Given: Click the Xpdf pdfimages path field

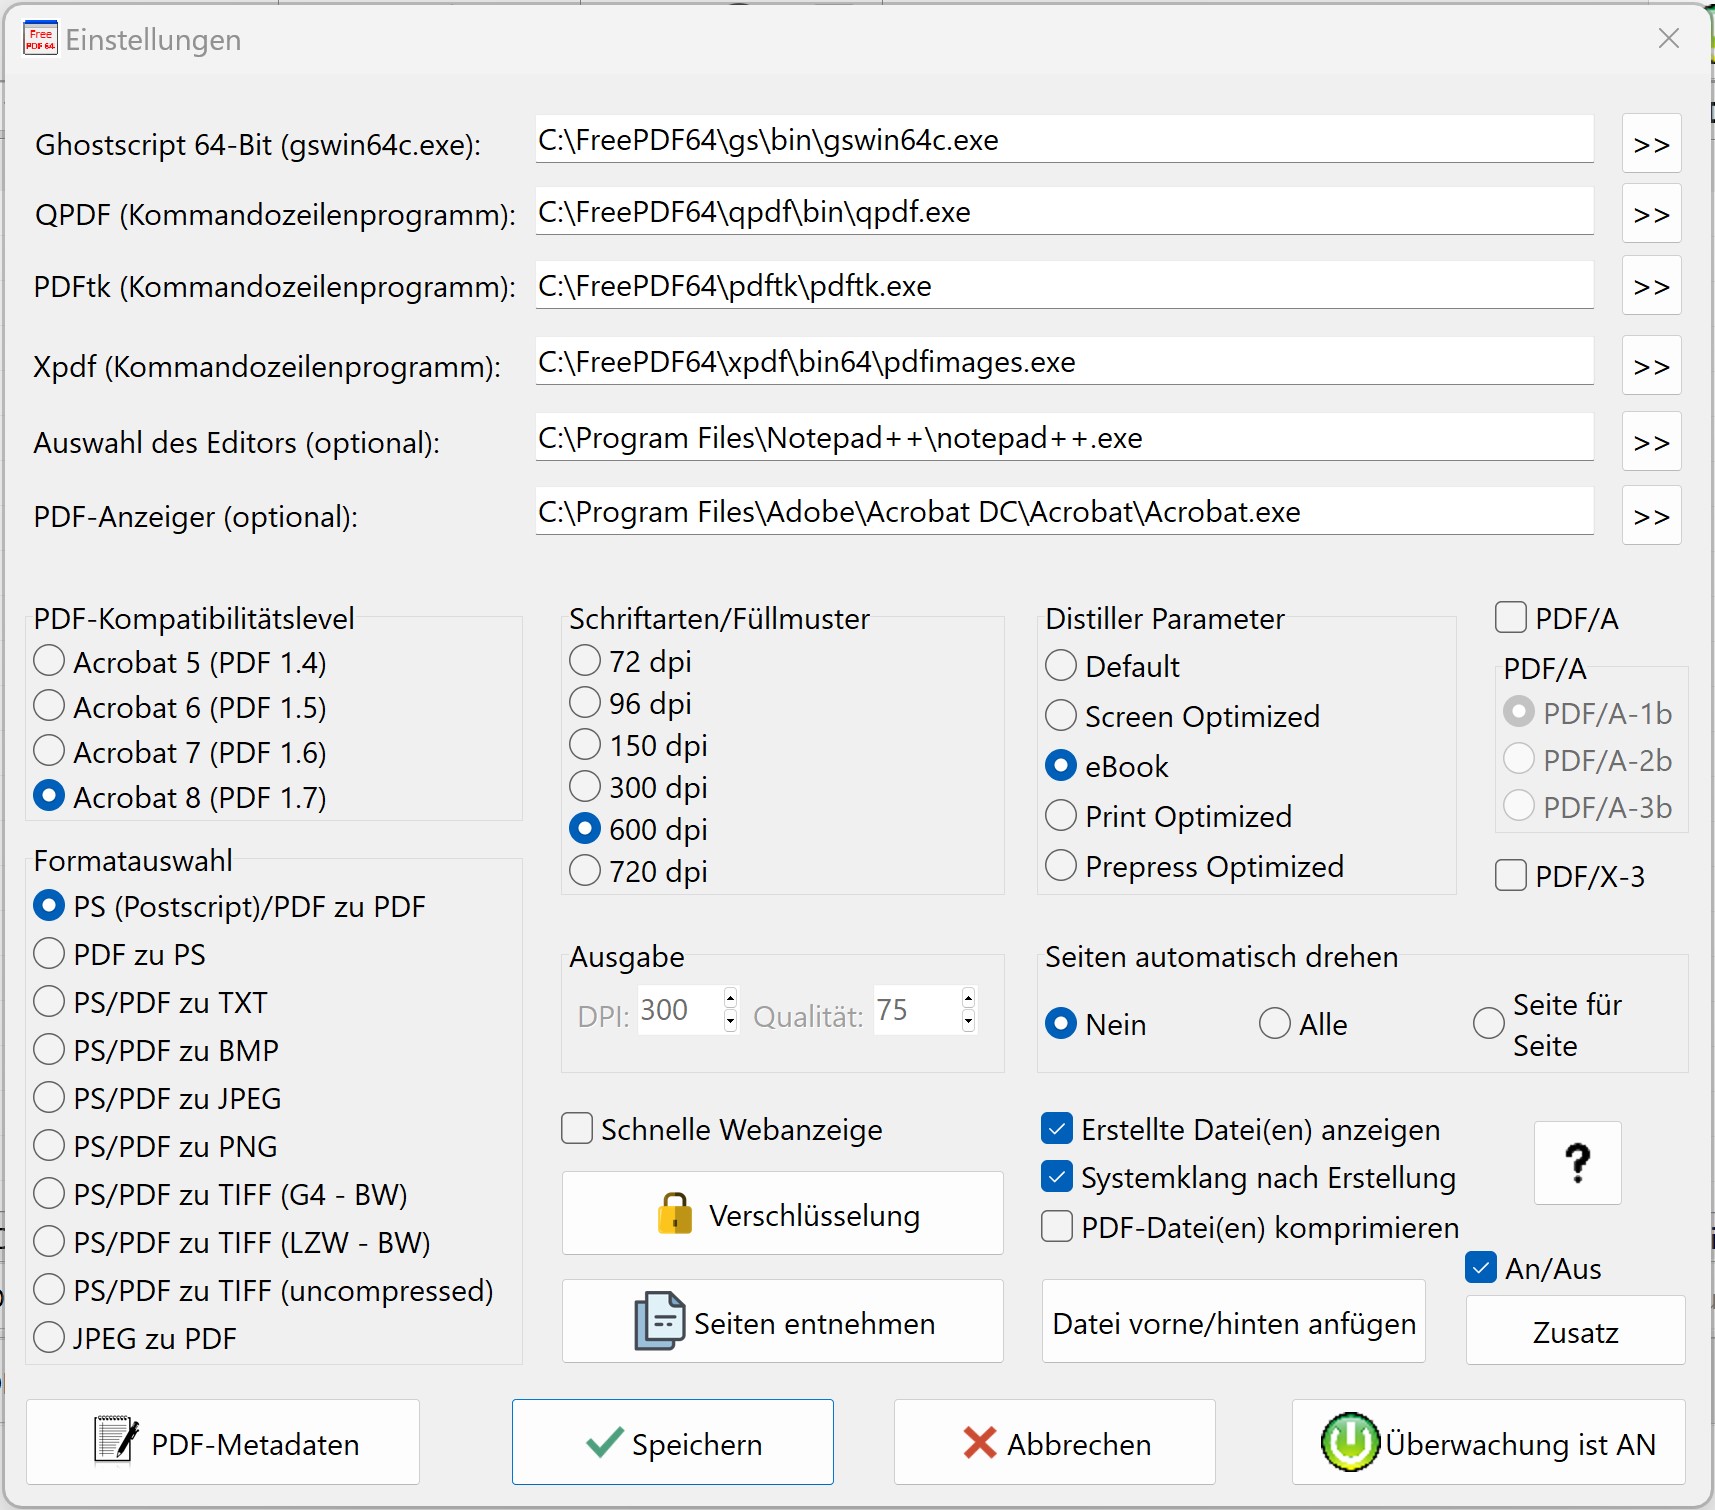Looking at the screenshot, I should pos(1064,362).
